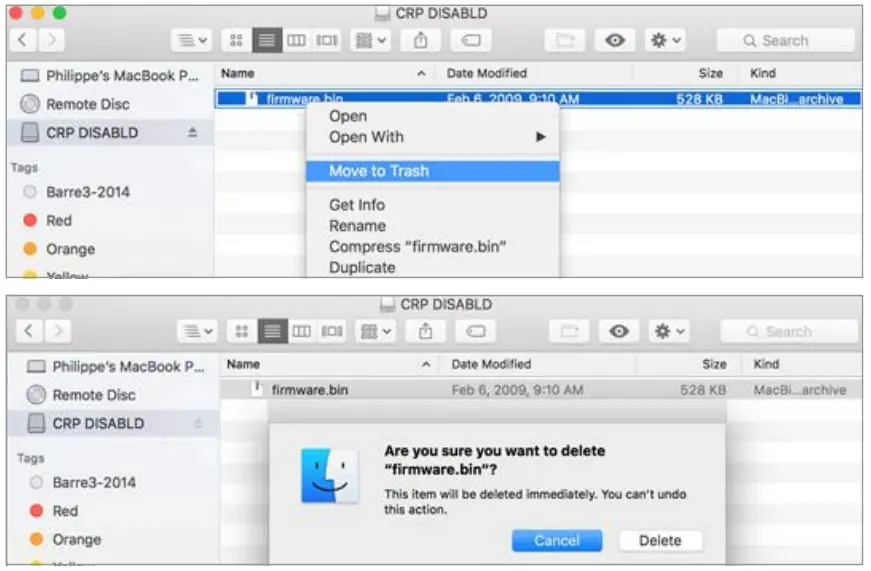The height and width of the screenshot is (571, 871).
Task: Go back in top Finder window
Action: click(x=23, y=40)
